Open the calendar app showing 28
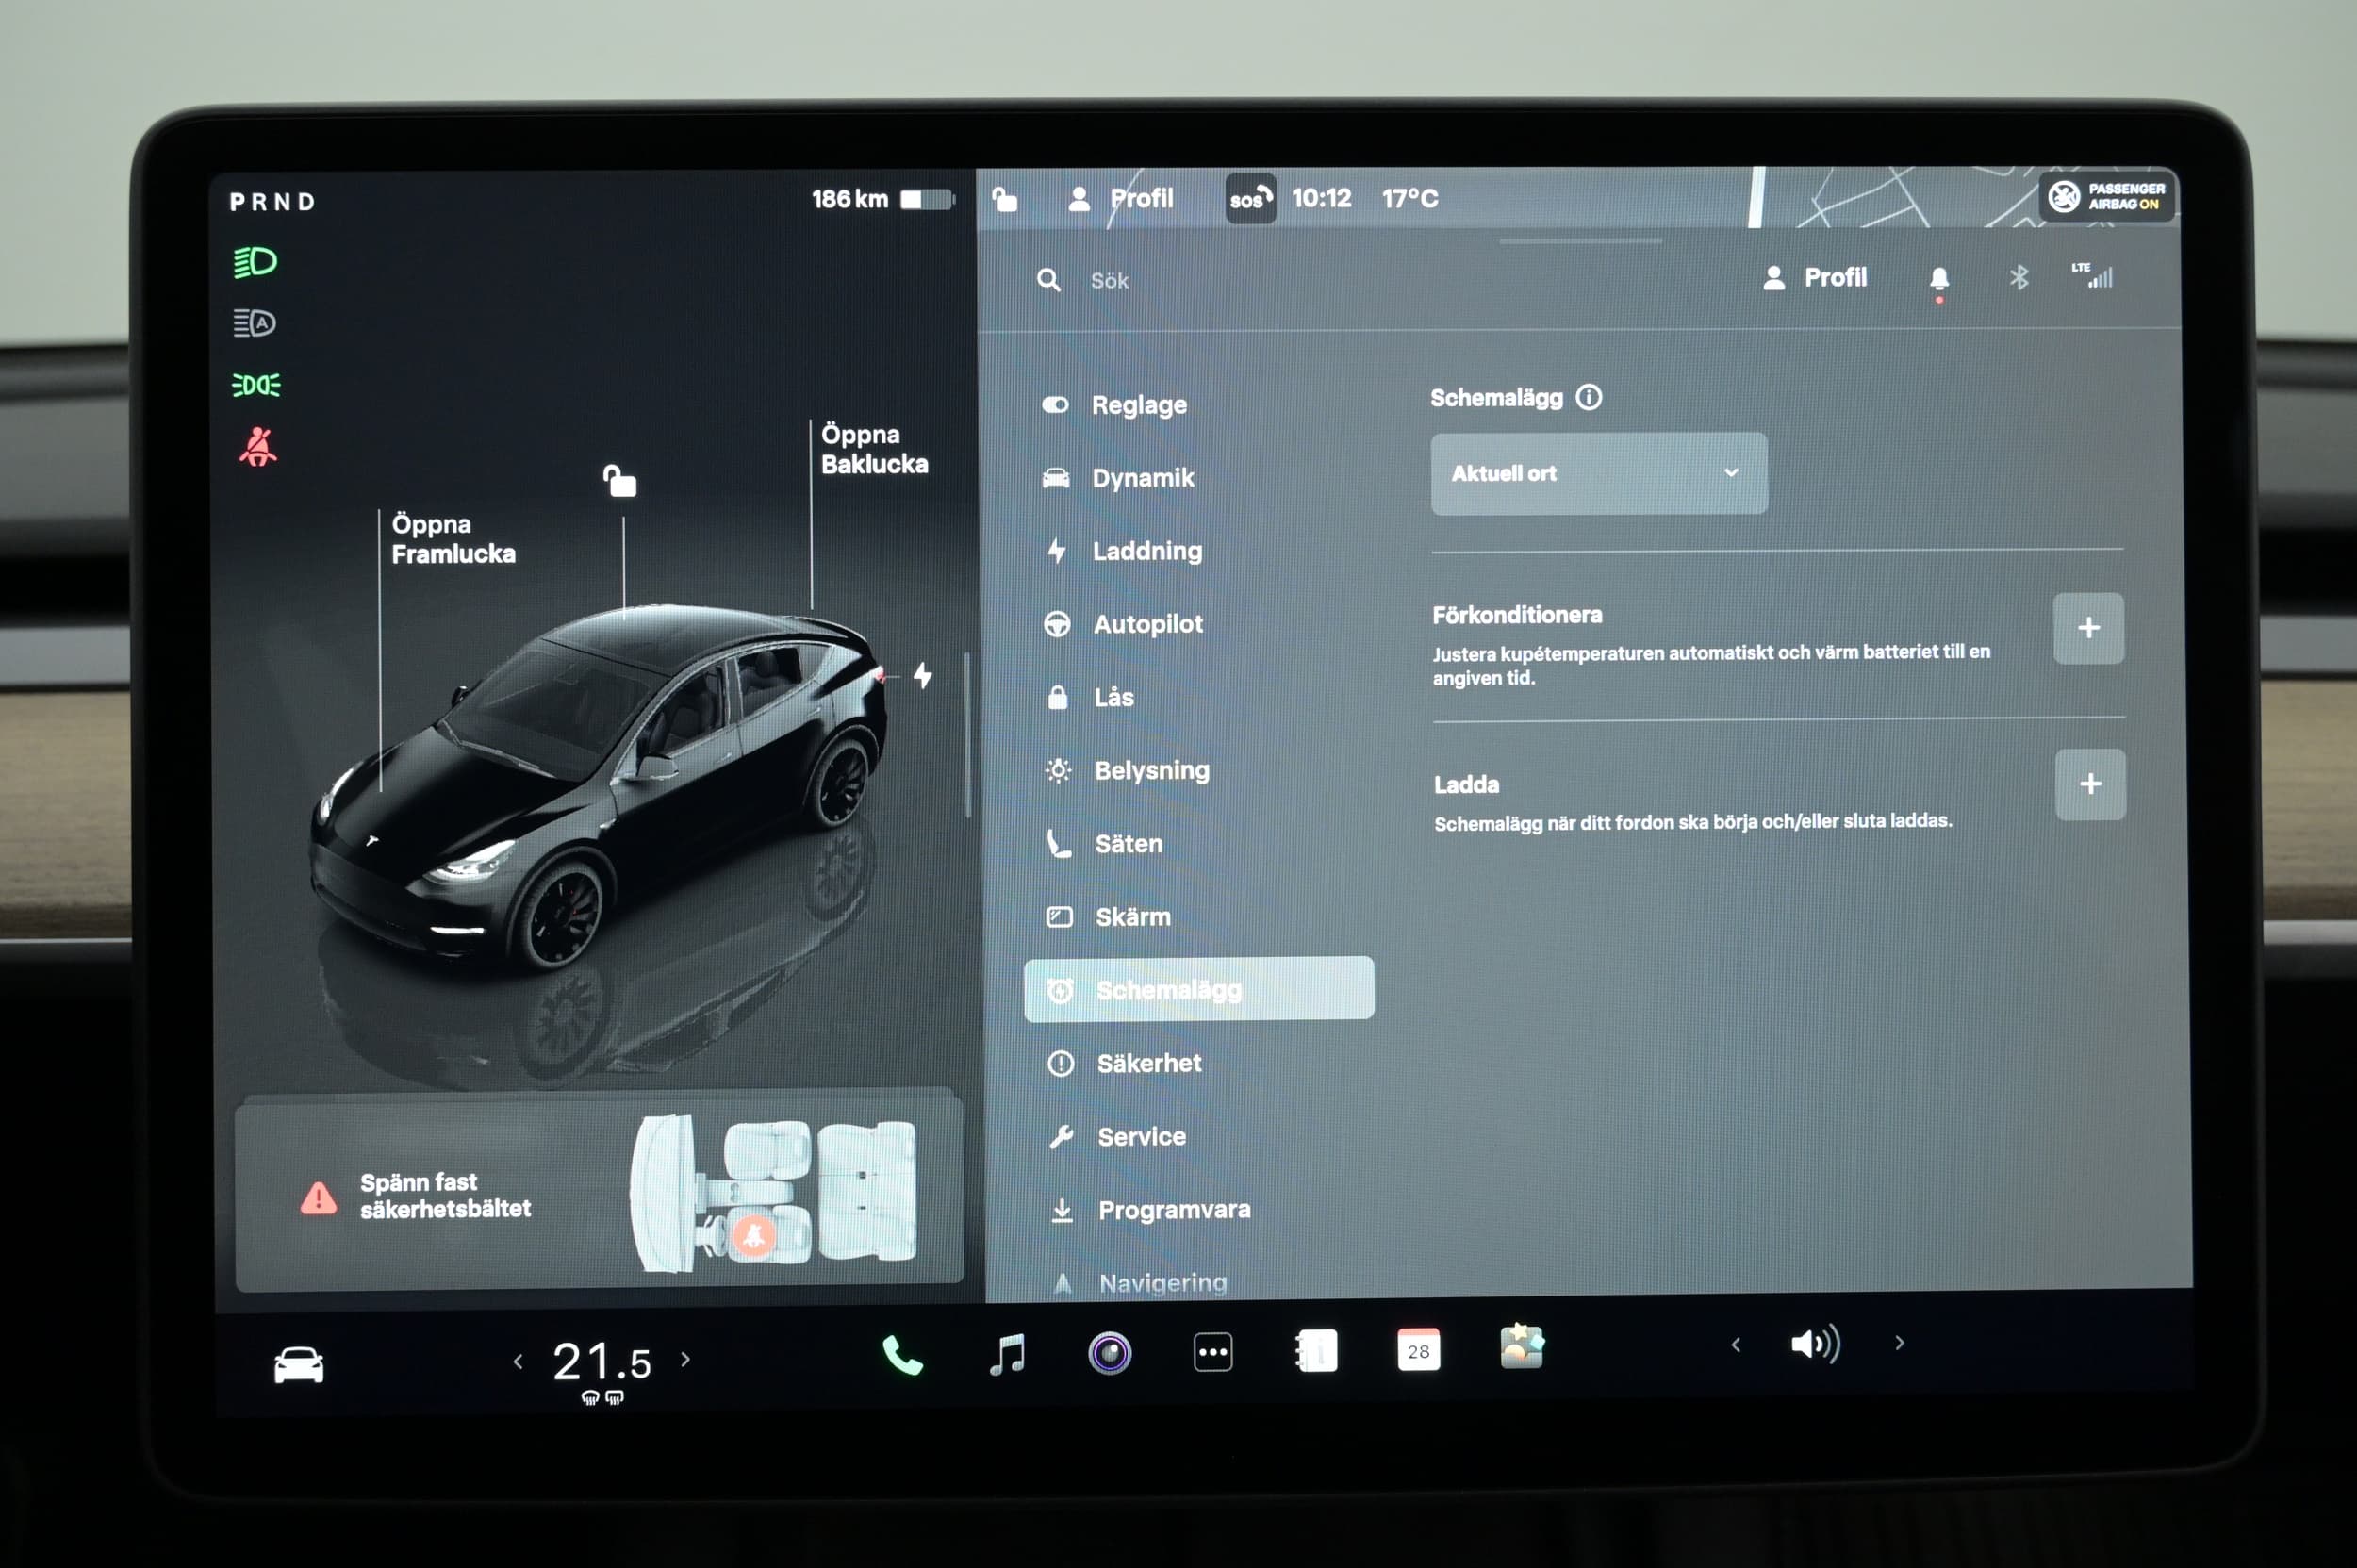 [1417, 1350]
